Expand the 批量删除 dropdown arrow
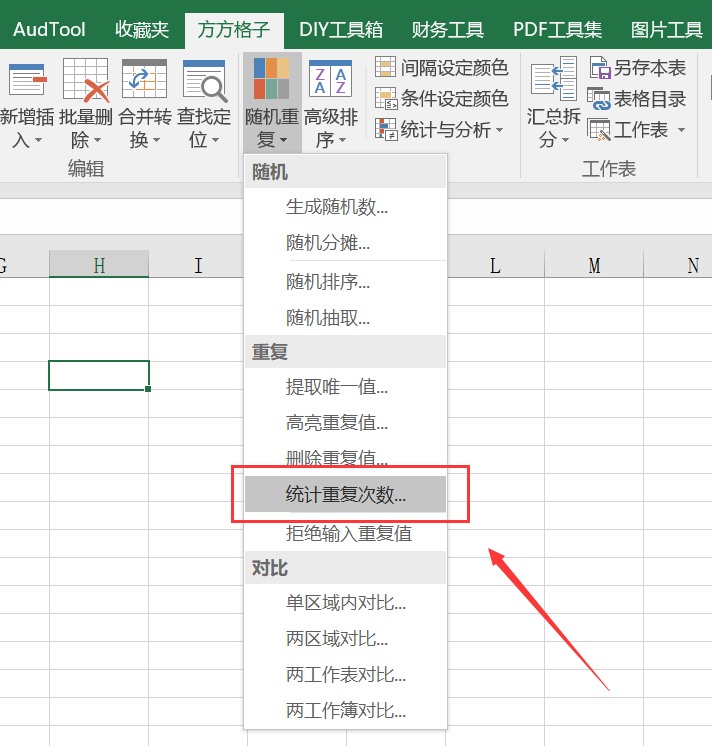Viewport: 712px width, 746px height. 98,140
